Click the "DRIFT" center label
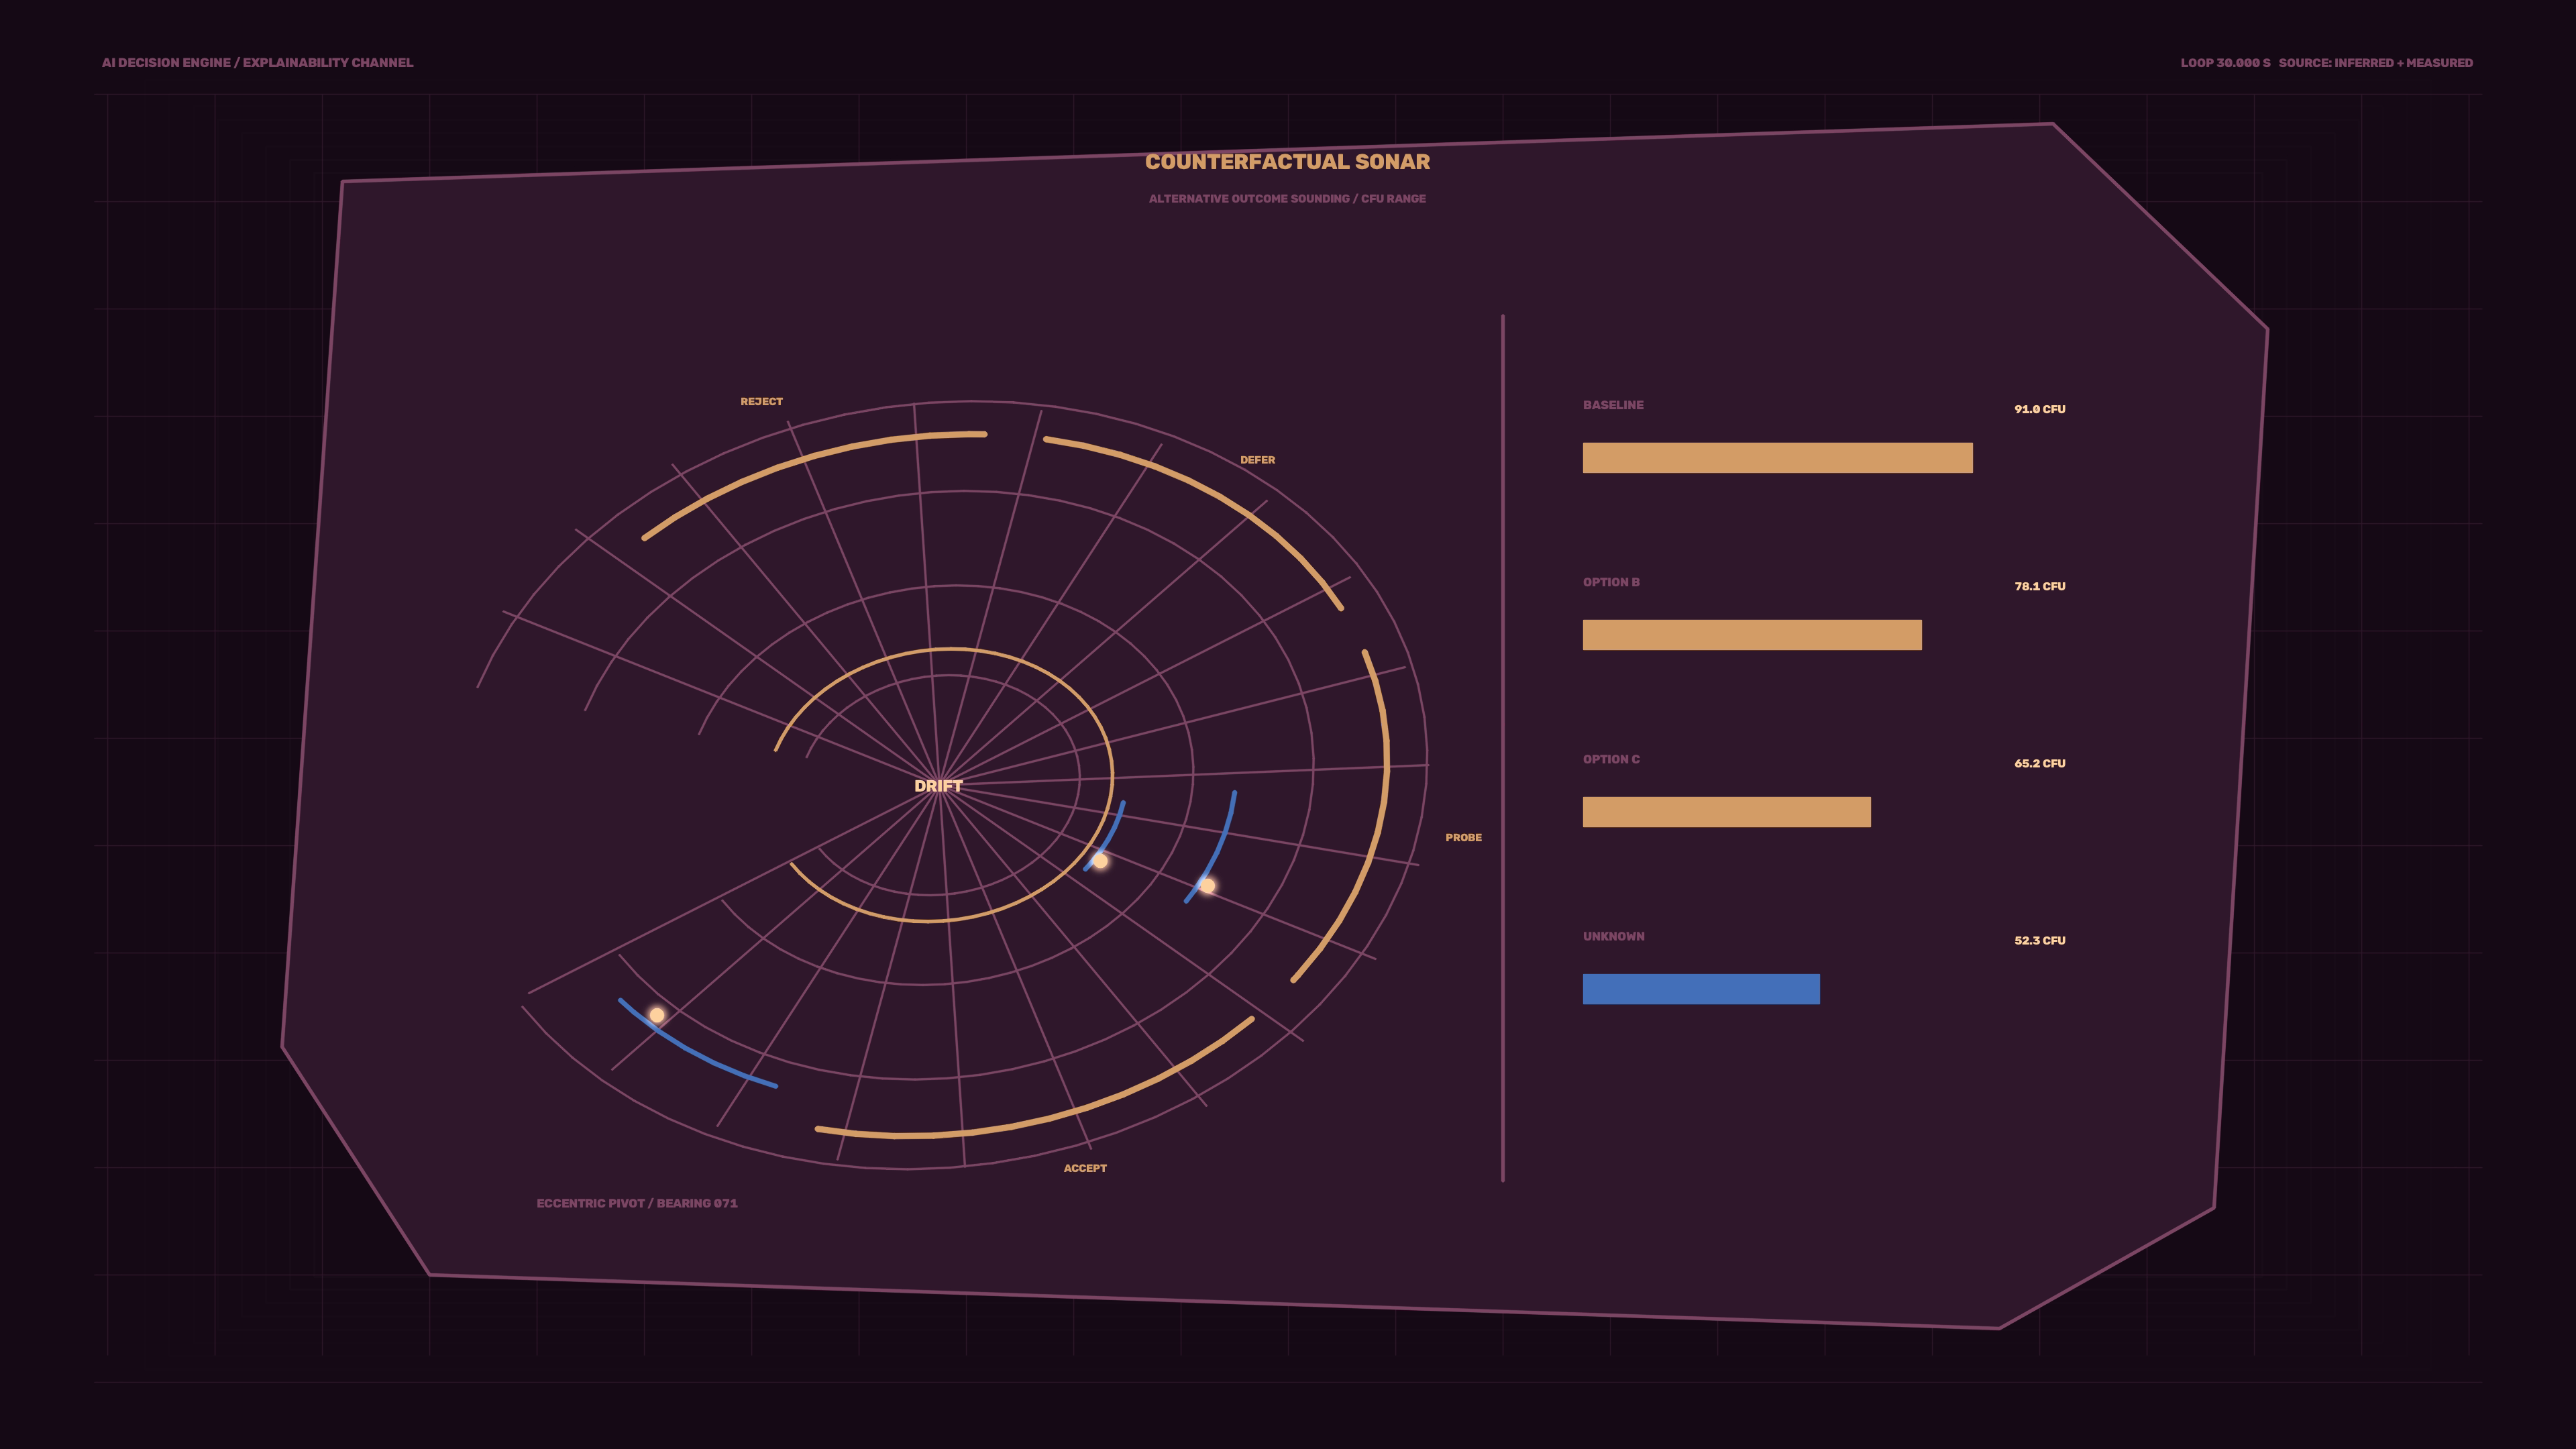This screenshot has height=1449, width=2576. 938,786
